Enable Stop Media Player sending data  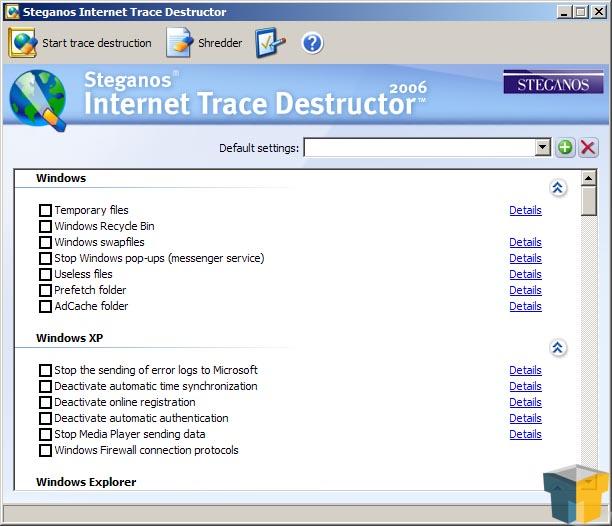[x=45, y=434]
